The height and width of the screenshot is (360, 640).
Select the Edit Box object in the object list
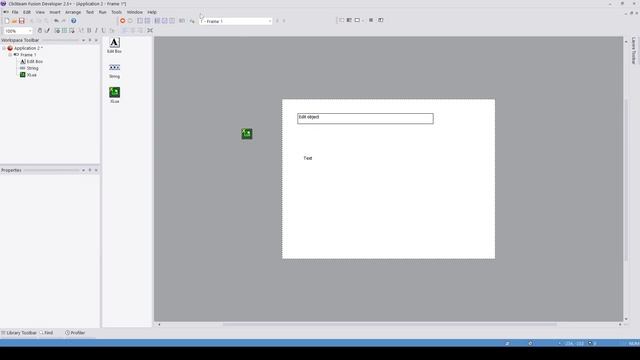114,45
